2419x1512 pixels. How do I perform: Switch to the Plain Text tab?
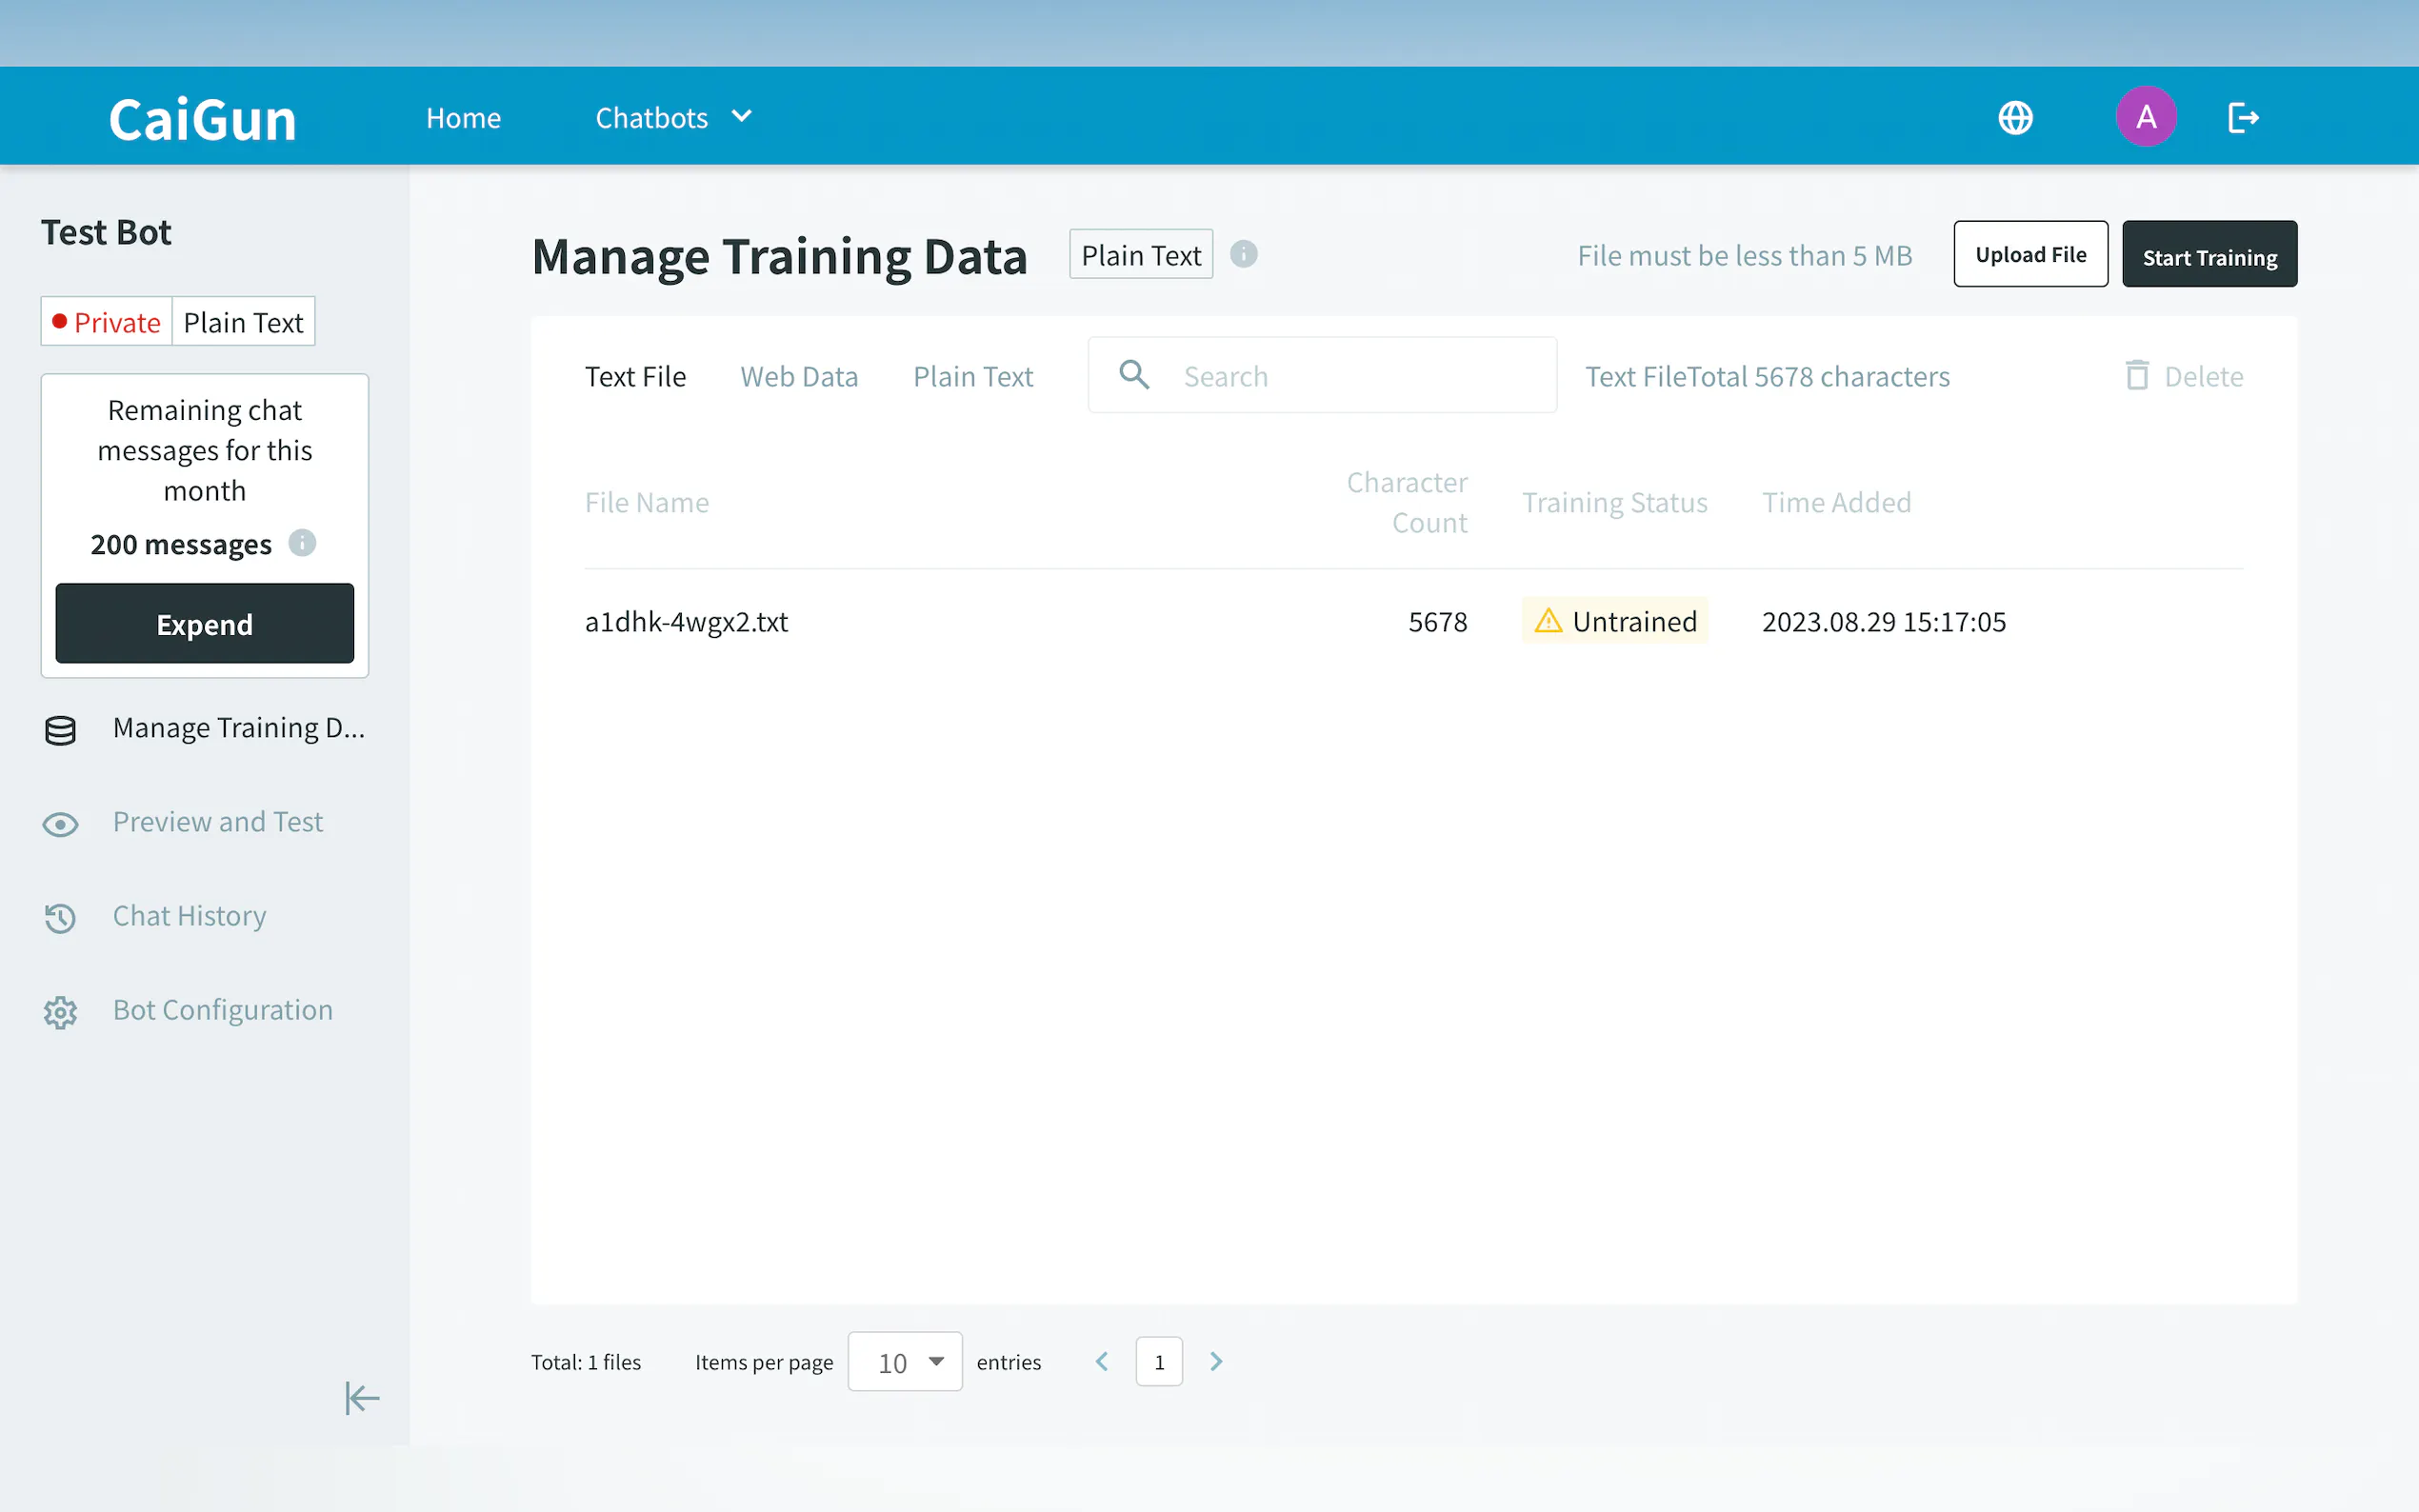[972, 377]
